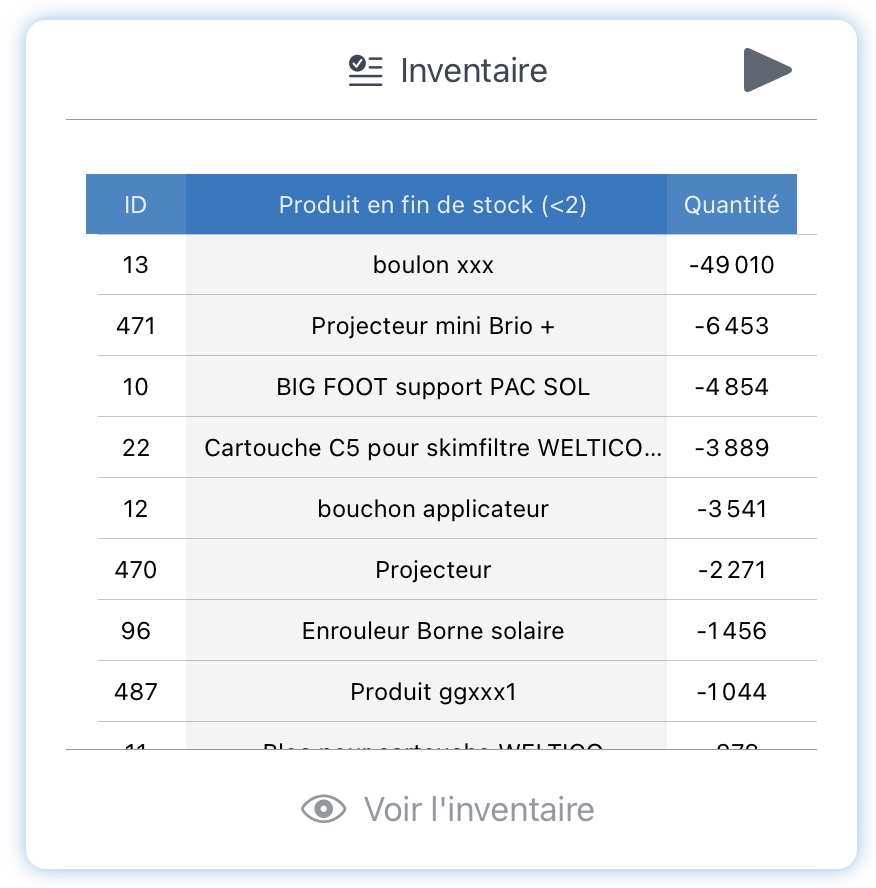Screen dimensions: 876x888
Task: Select the boulon xxx row
Action: click(457, 264)
